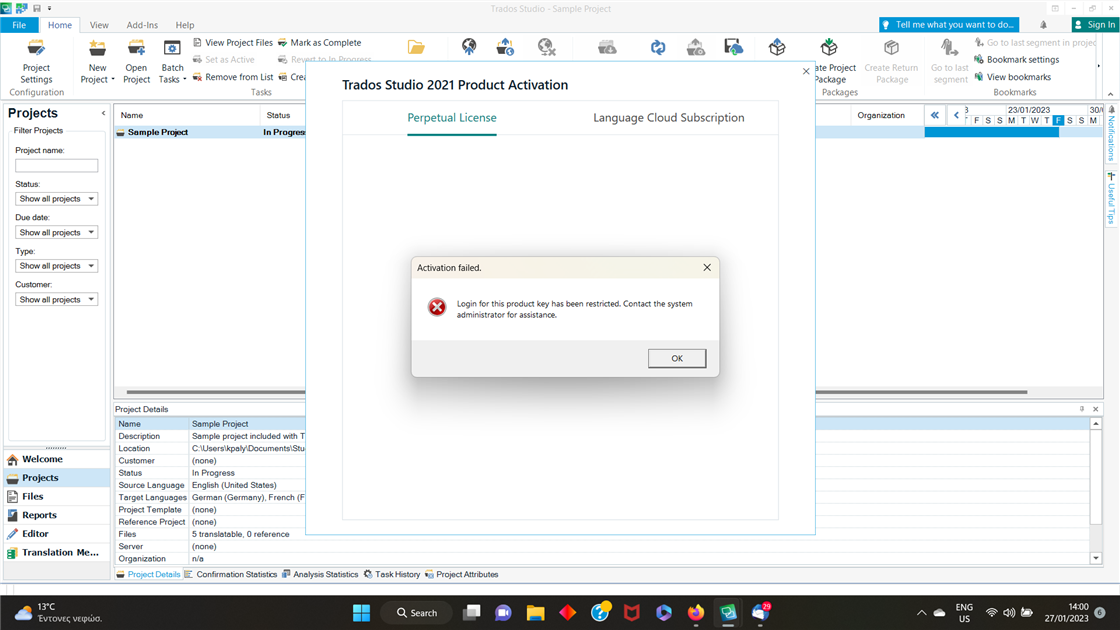Open the Type filter dropdown
Screen dimensions: 1120x630
pos(56,266)
